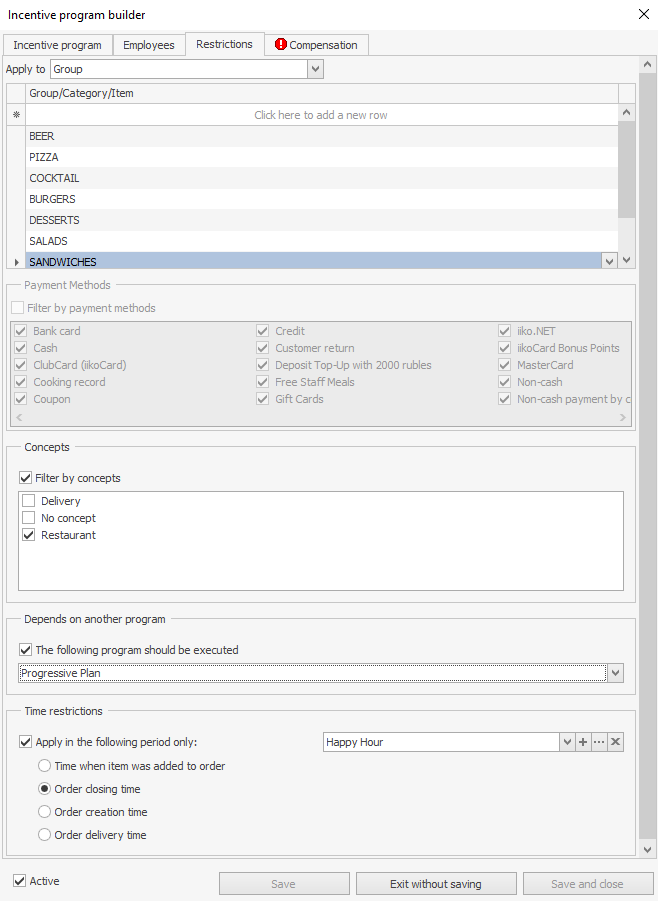Click here to add a new row
658x901 pixels.
point(321,115)
